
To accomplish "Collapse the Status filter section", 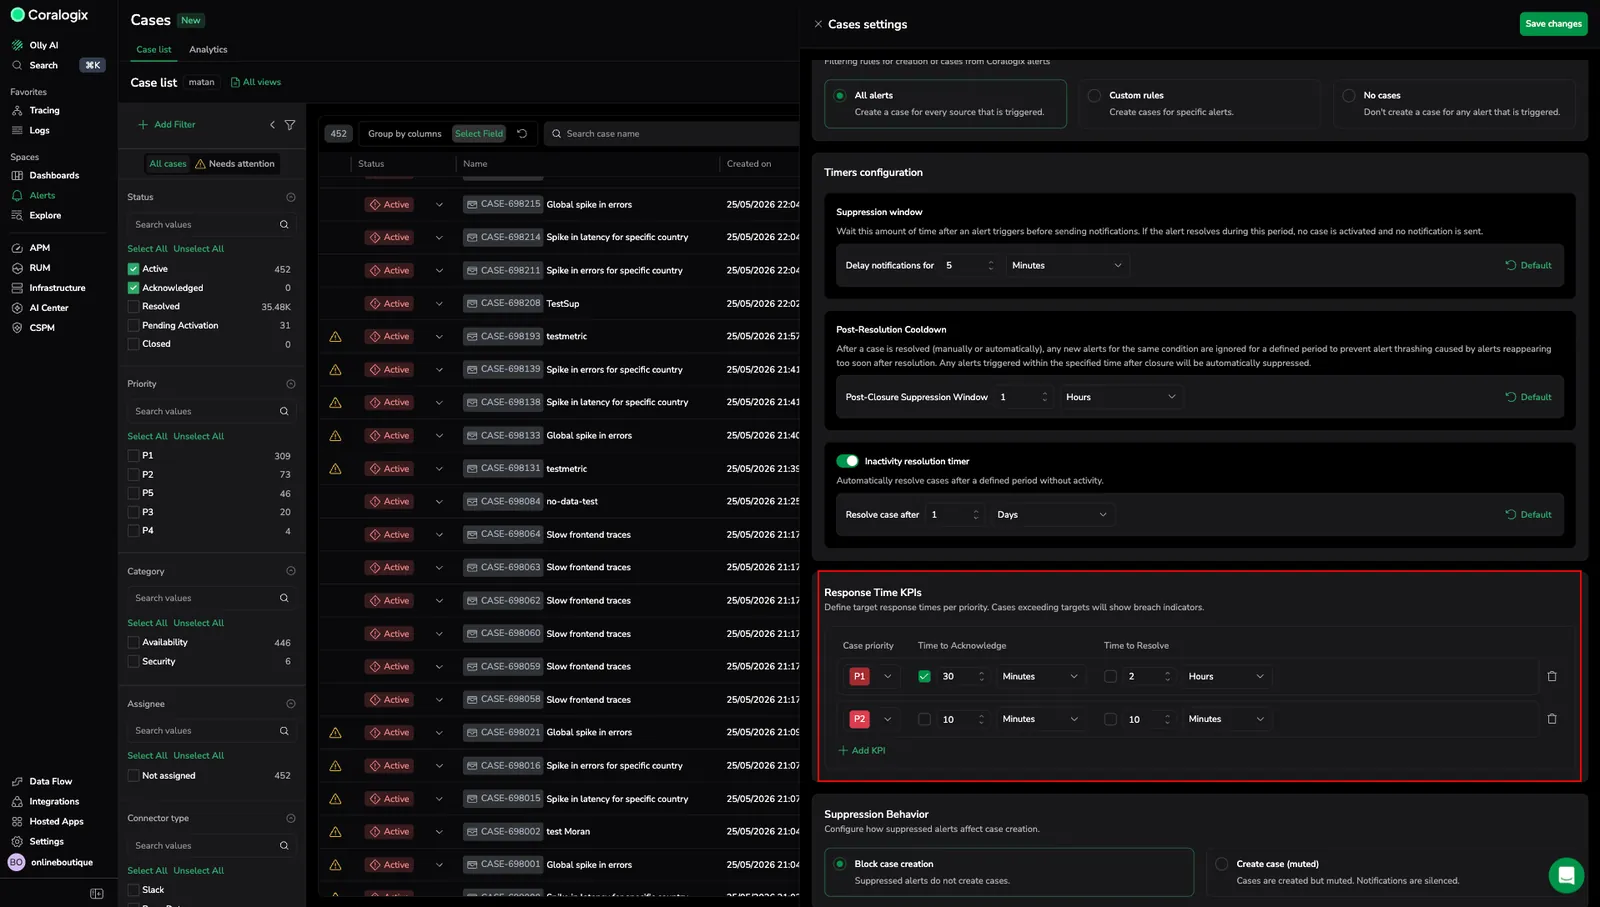I will click(x=291, y=197).
